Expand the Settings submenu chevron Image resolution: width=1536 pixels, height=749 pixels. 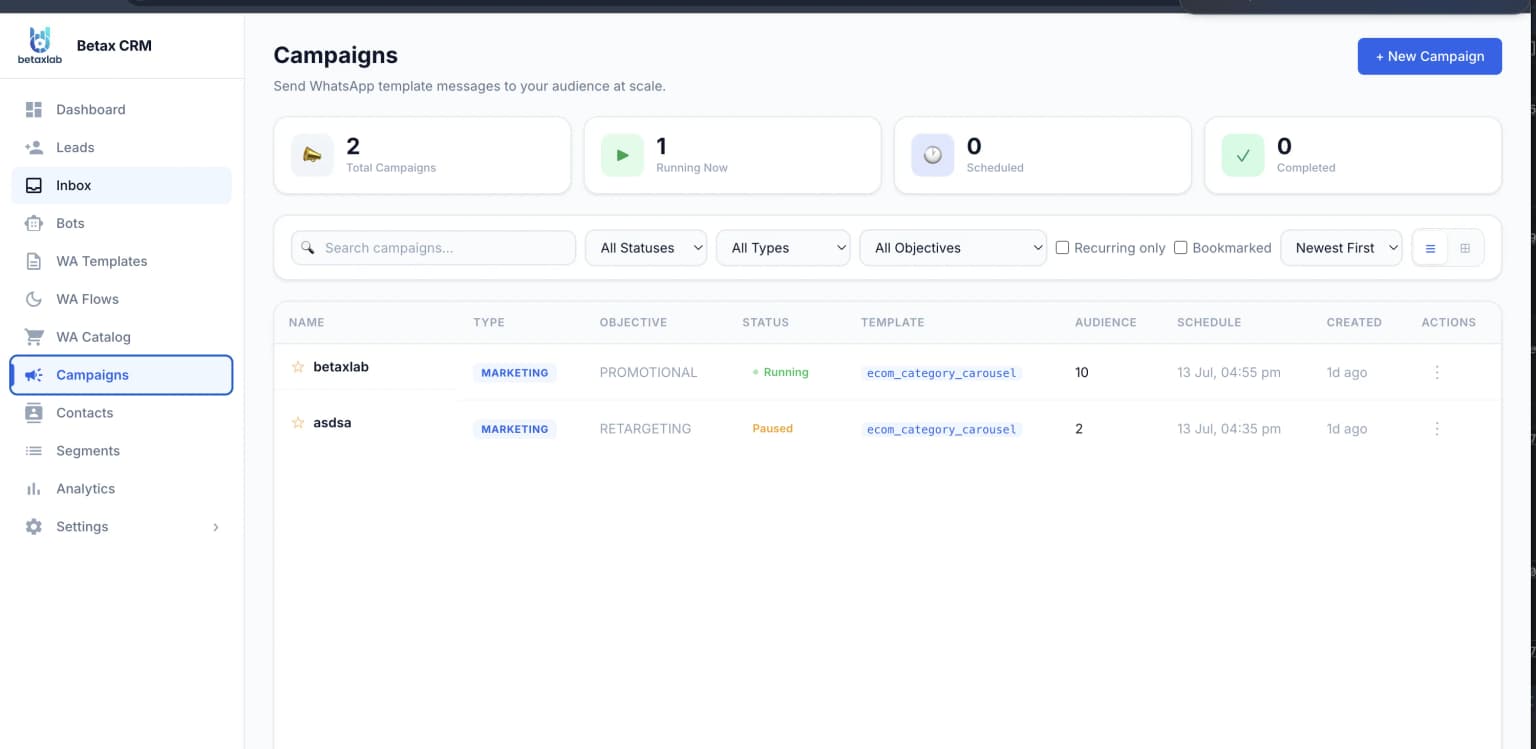pos(215,527)
